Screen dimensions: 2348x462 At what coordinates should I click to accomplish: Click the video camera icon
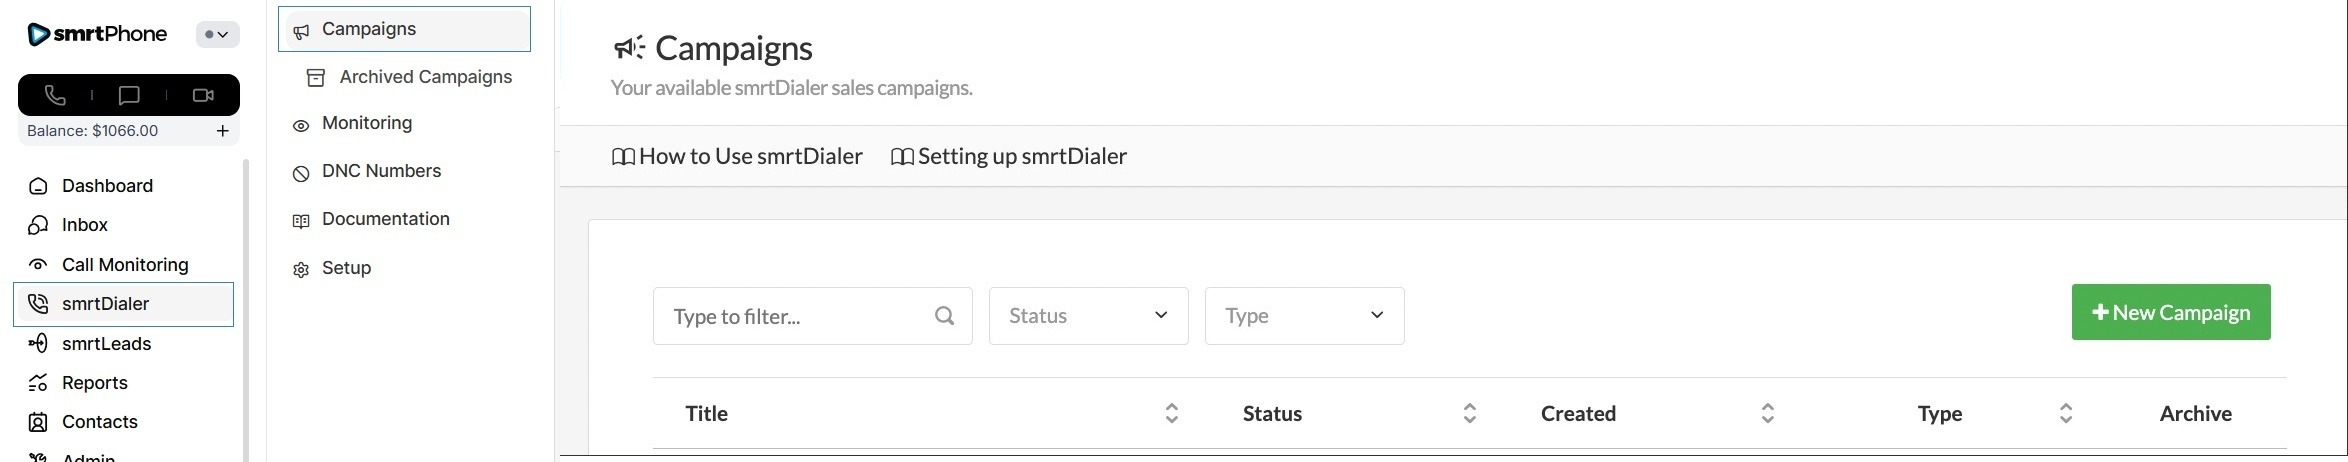click(203, 95)
